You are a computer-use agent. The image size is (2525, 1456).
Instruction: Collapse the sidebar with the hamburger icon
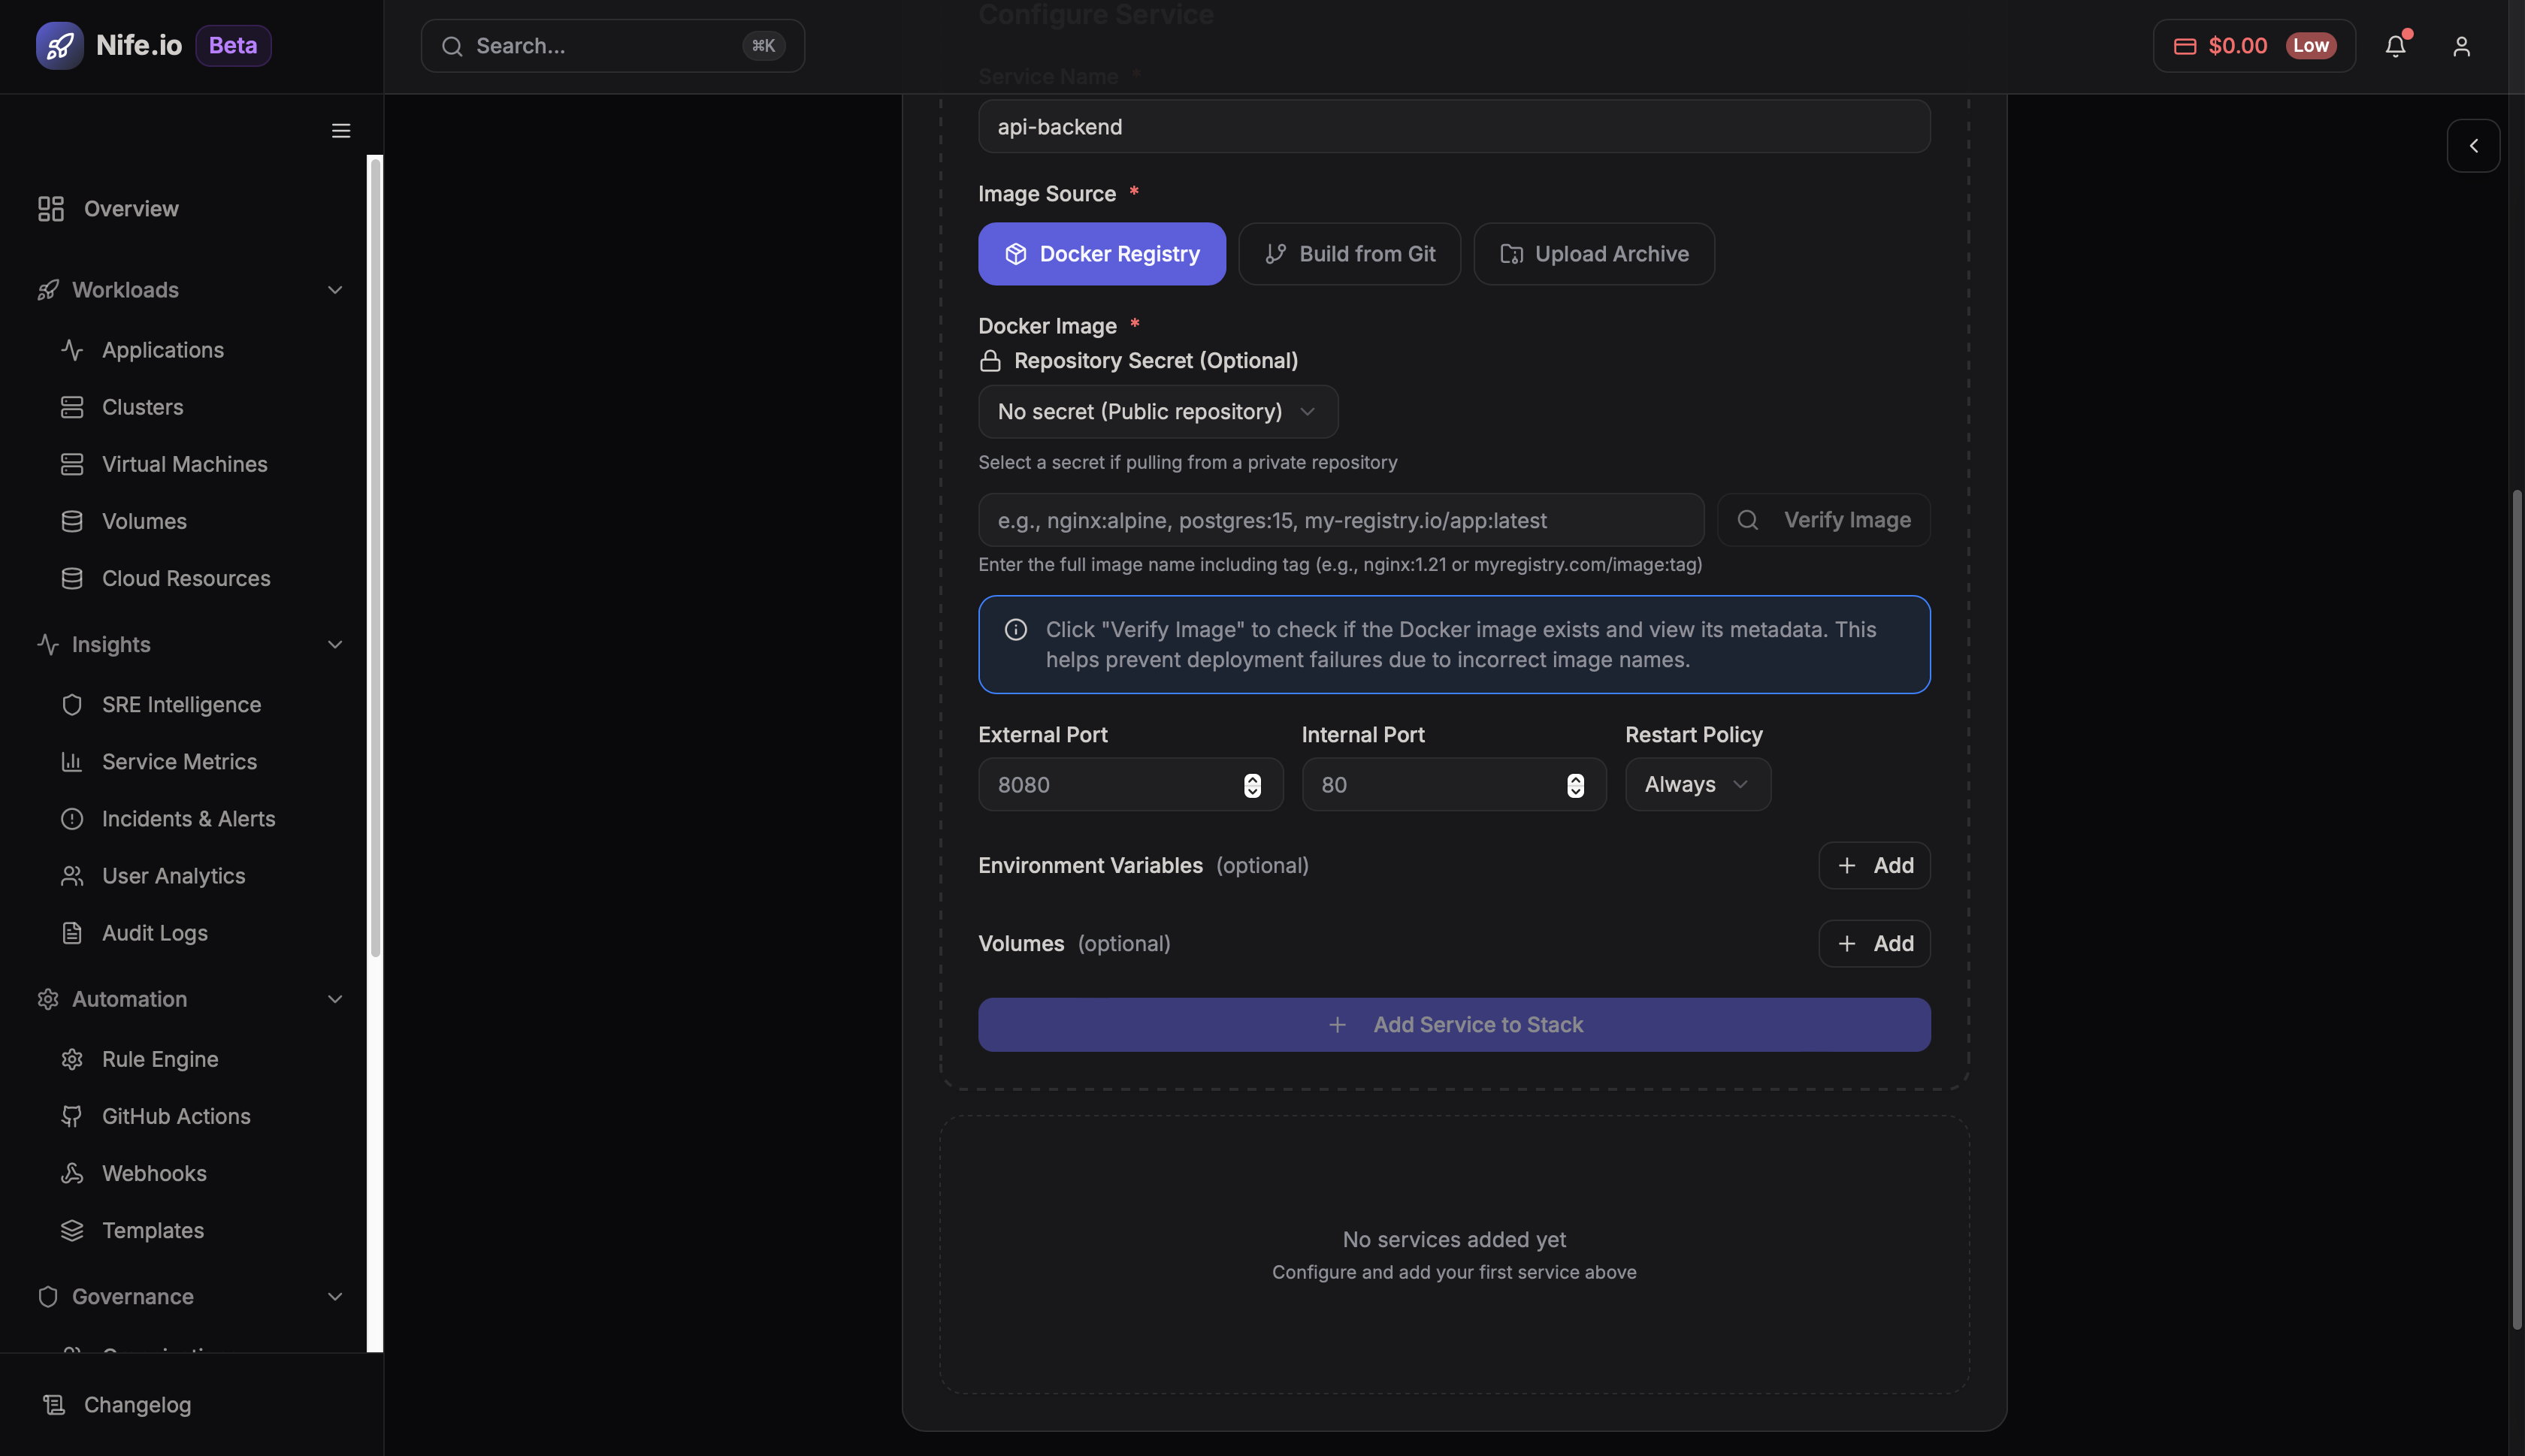point(340,130)
